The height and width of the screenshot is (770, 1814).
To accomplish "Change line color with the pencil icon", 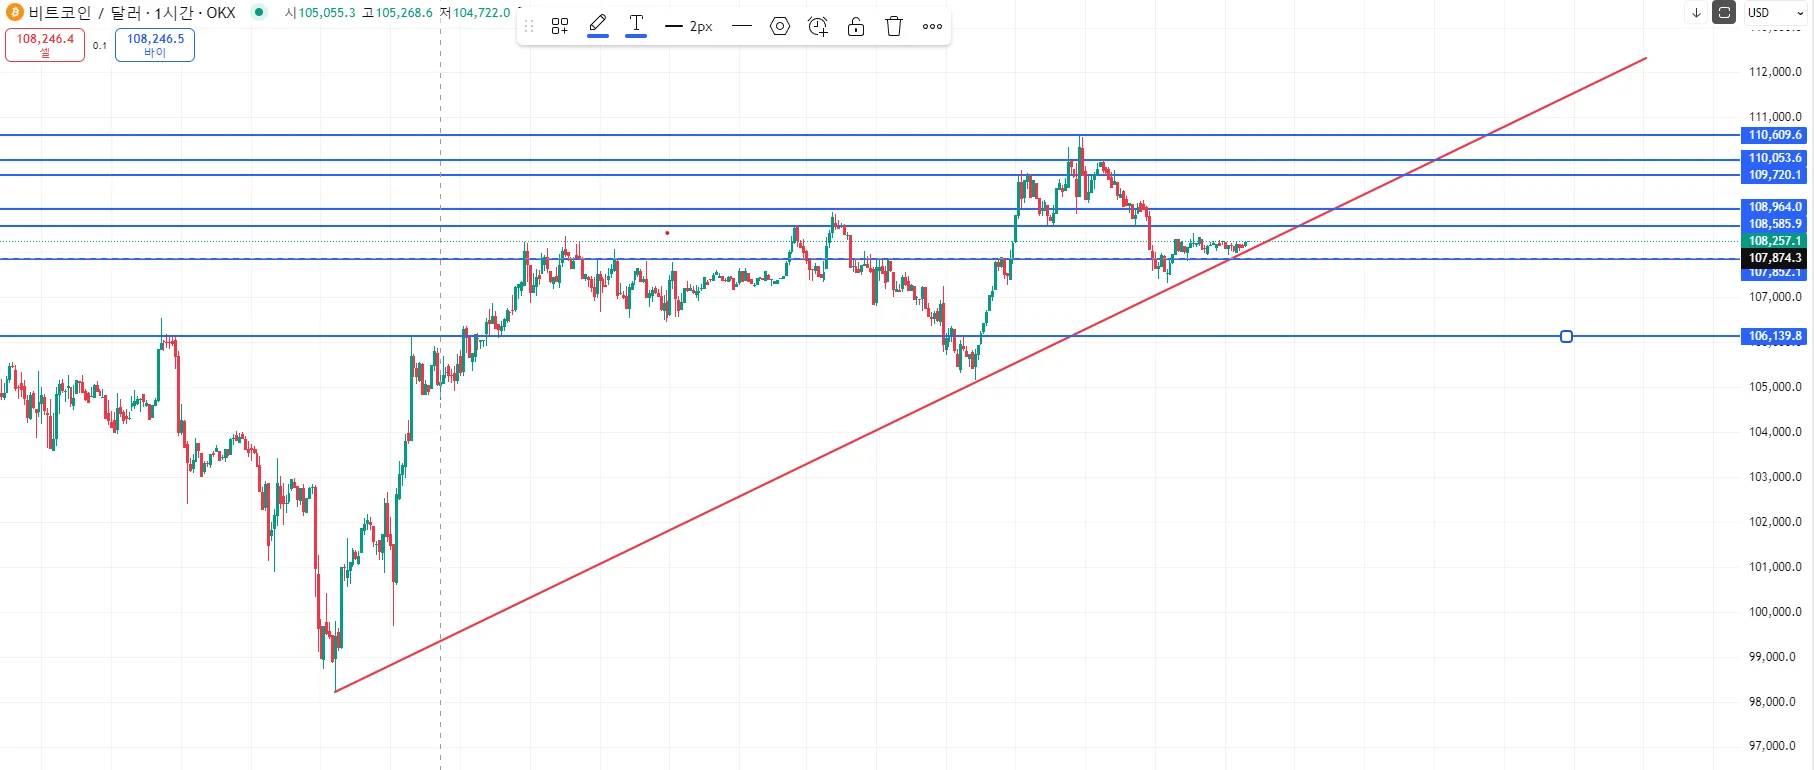I will pyautogui.click(x=598, y=26).
